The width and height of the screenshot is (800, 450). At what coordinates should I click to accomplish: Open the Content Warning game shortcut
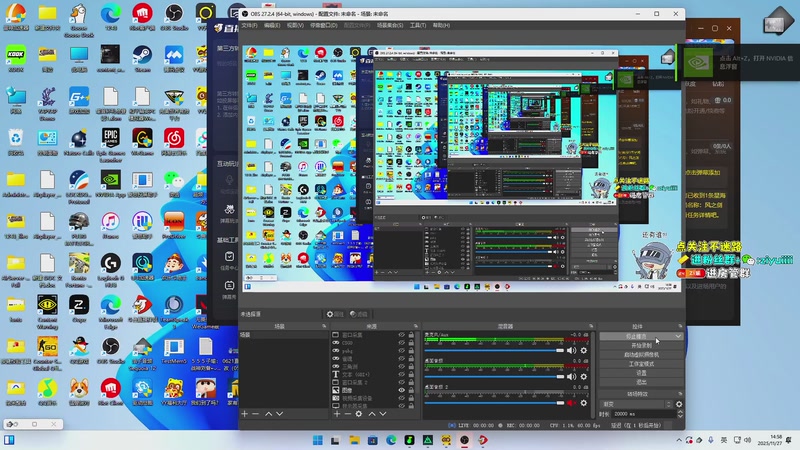pos(47,309)
